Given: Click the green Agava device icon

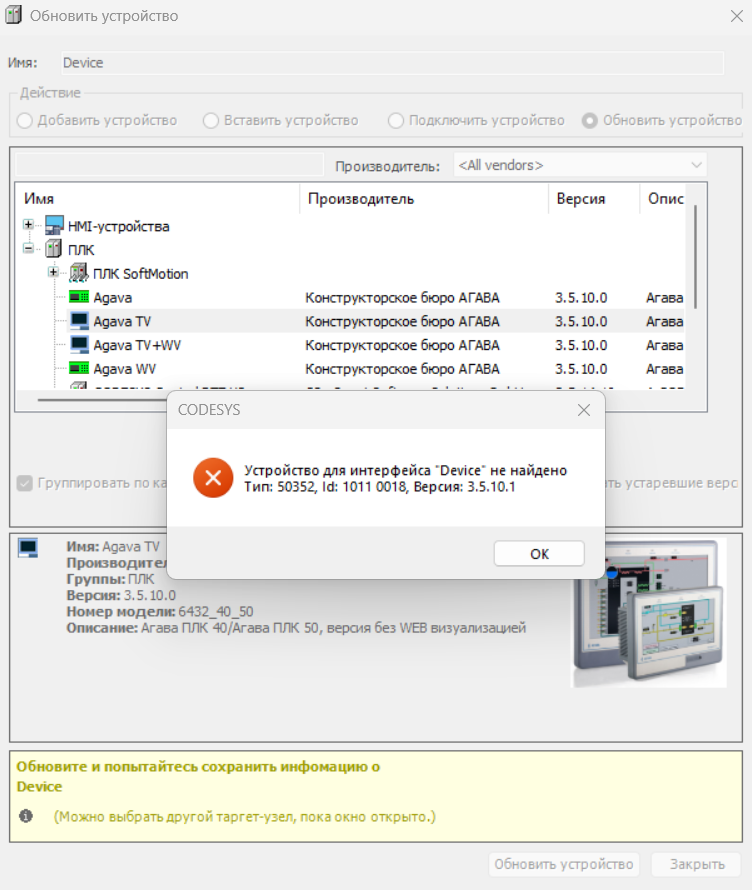Looking at the screenshot, I should (79, 297).
